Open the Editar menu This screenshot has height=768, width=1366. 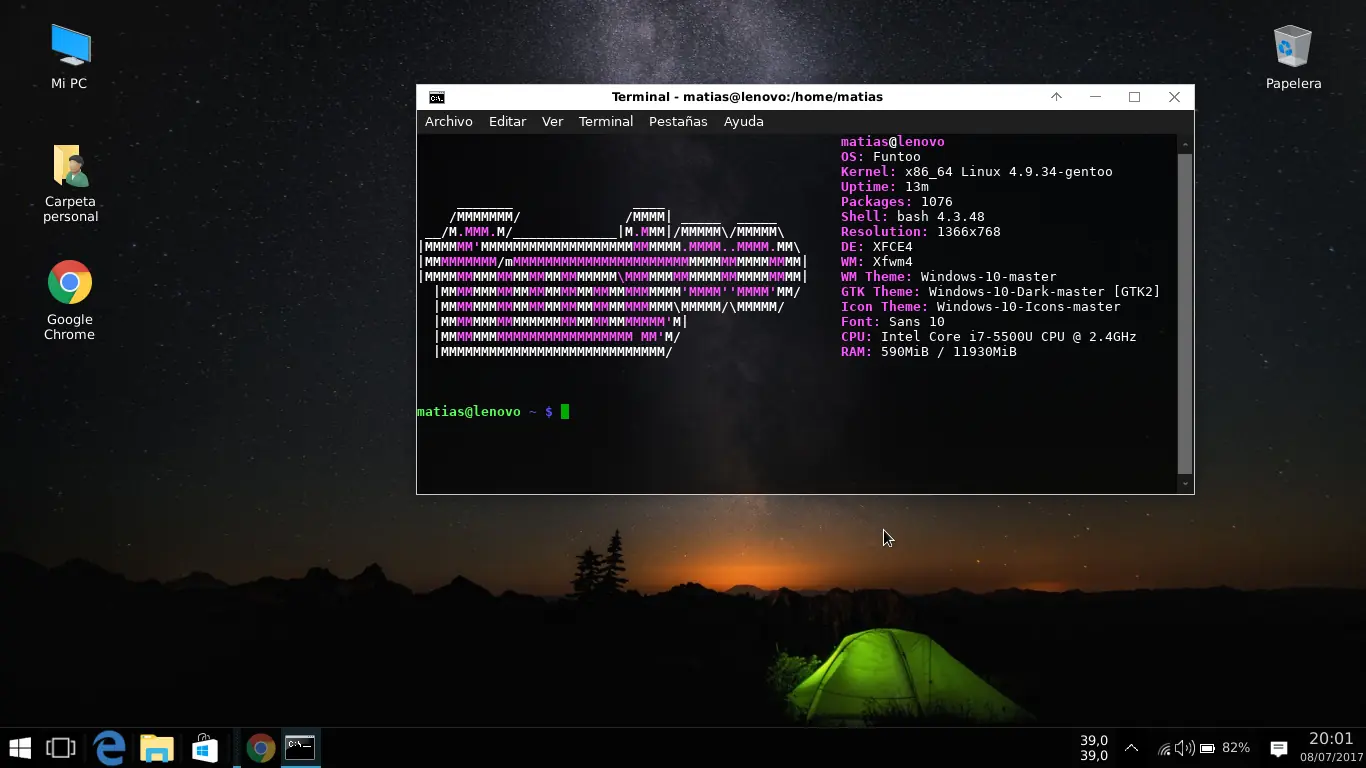click(507, 121)
